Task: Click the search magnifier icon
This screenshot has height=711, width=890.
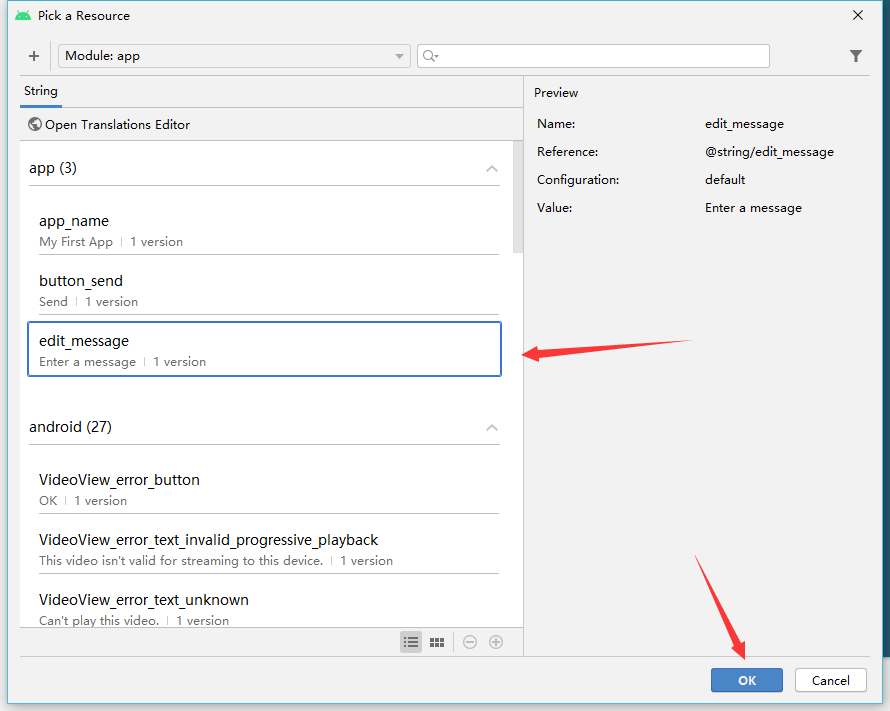Action: click(430, 56)
